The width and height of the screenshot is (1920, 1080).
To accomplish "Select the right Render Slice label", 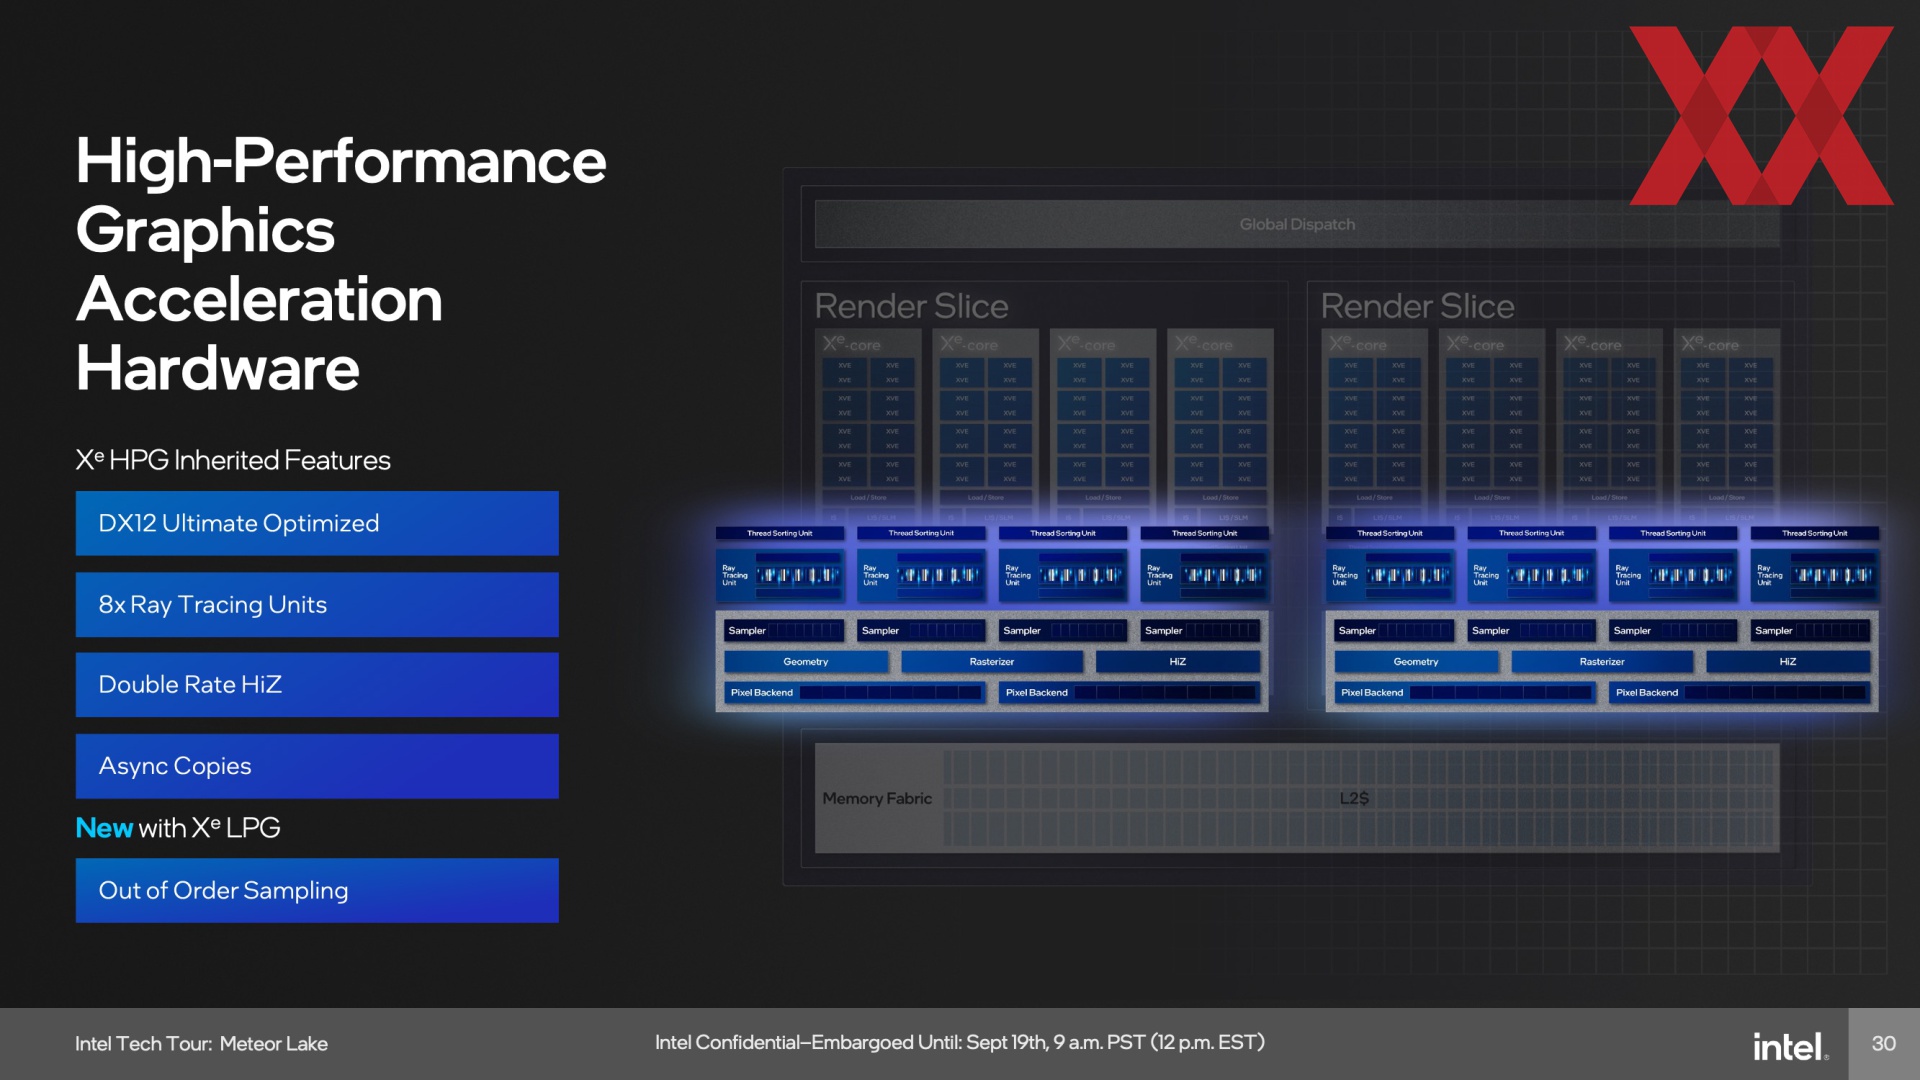I will [1417, 306].
